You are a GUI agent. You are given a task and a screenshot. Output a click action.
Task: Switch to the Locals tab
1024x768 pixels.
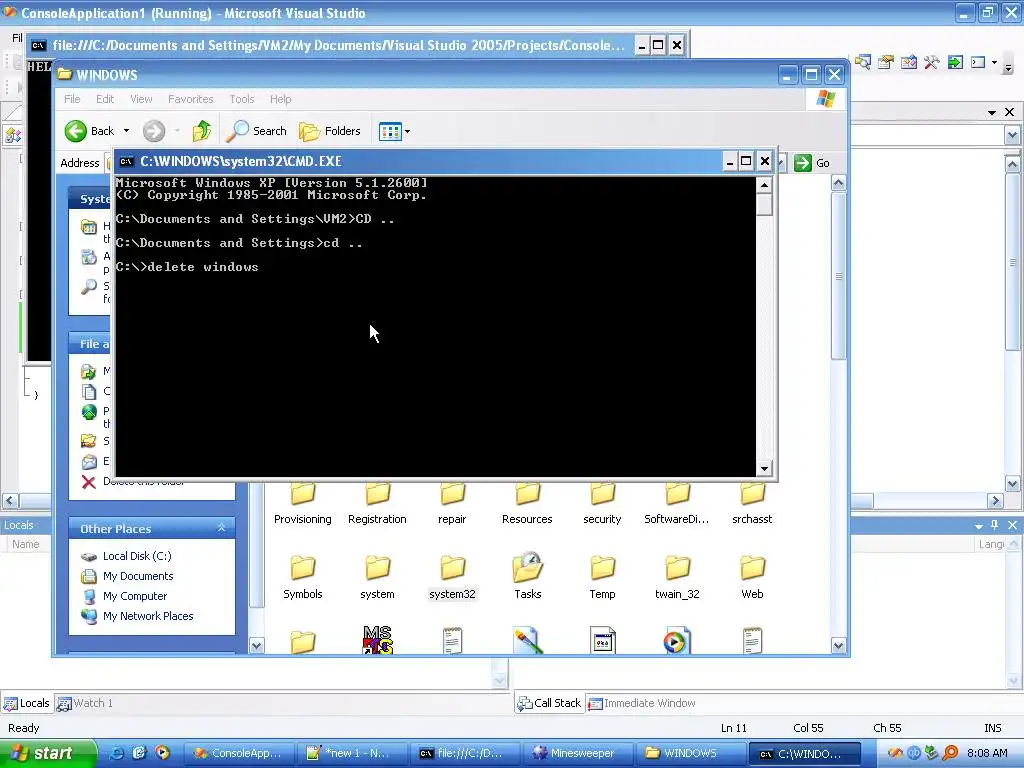click(27, 703)
